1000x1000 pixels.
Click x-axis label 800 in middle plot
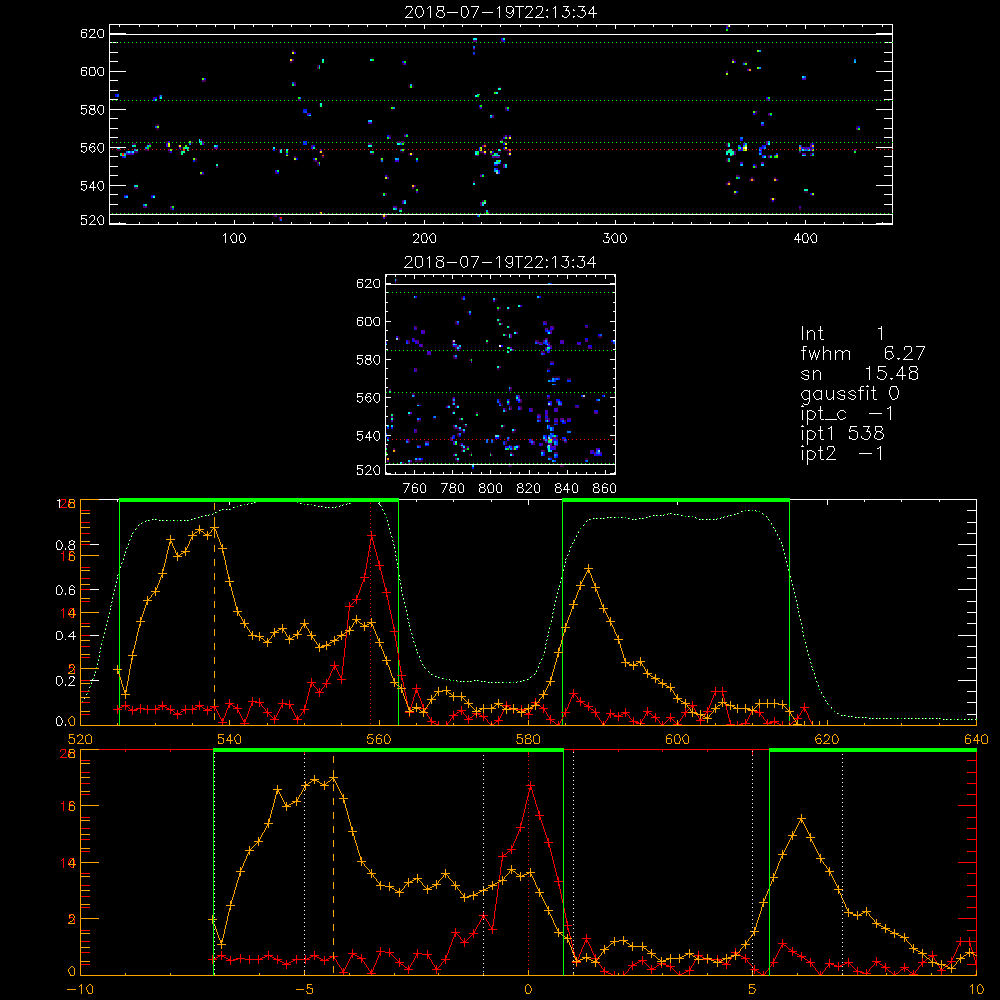tap(490, 489)
